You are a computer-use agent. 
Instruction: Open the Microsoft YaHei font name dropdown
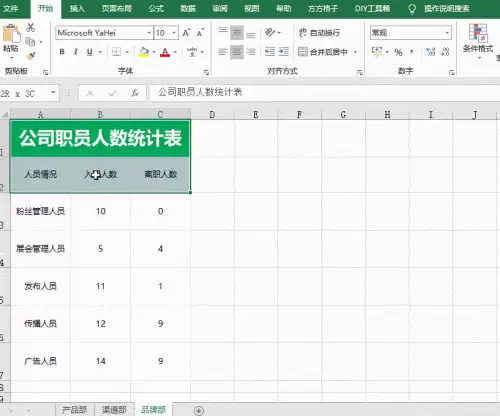click(149, 33)
